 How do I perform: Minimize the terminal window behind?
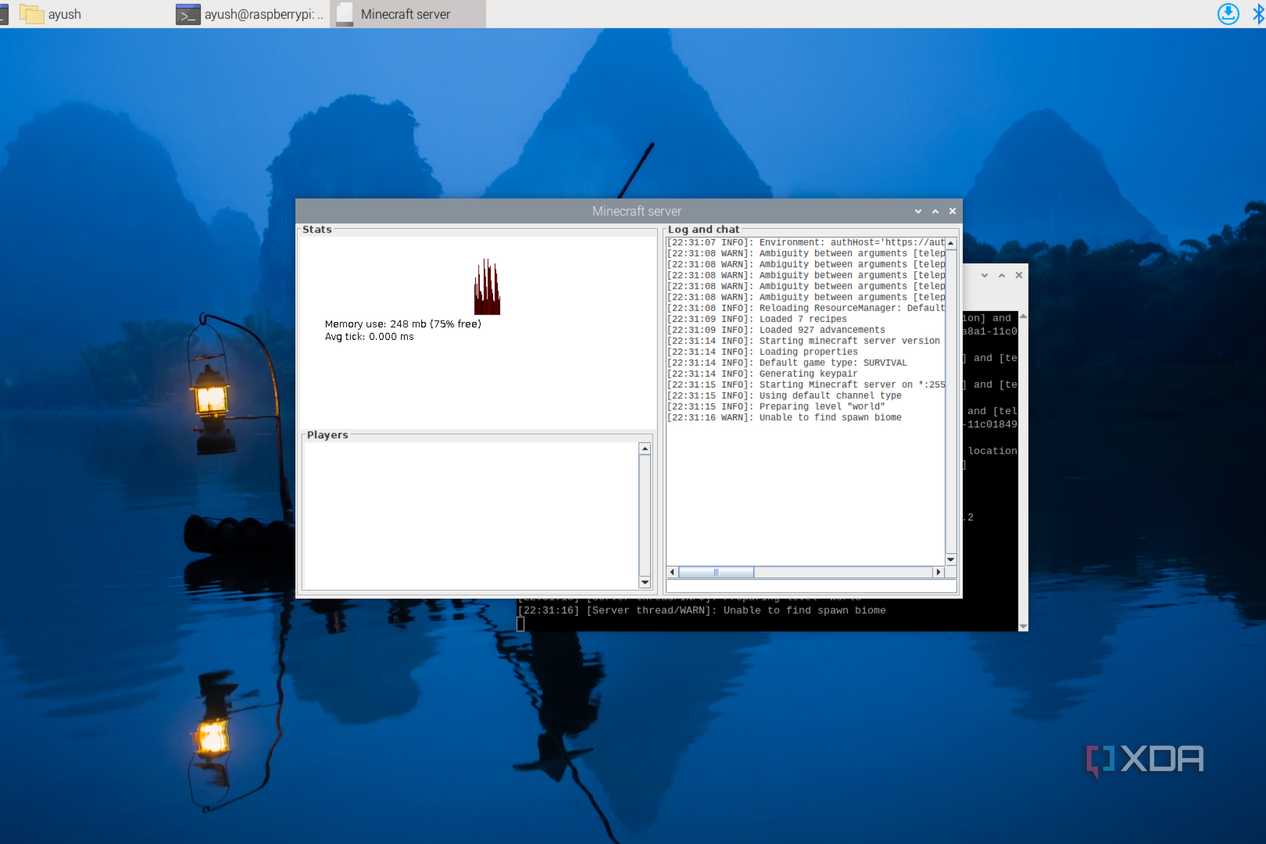click(x=985, y=275)
